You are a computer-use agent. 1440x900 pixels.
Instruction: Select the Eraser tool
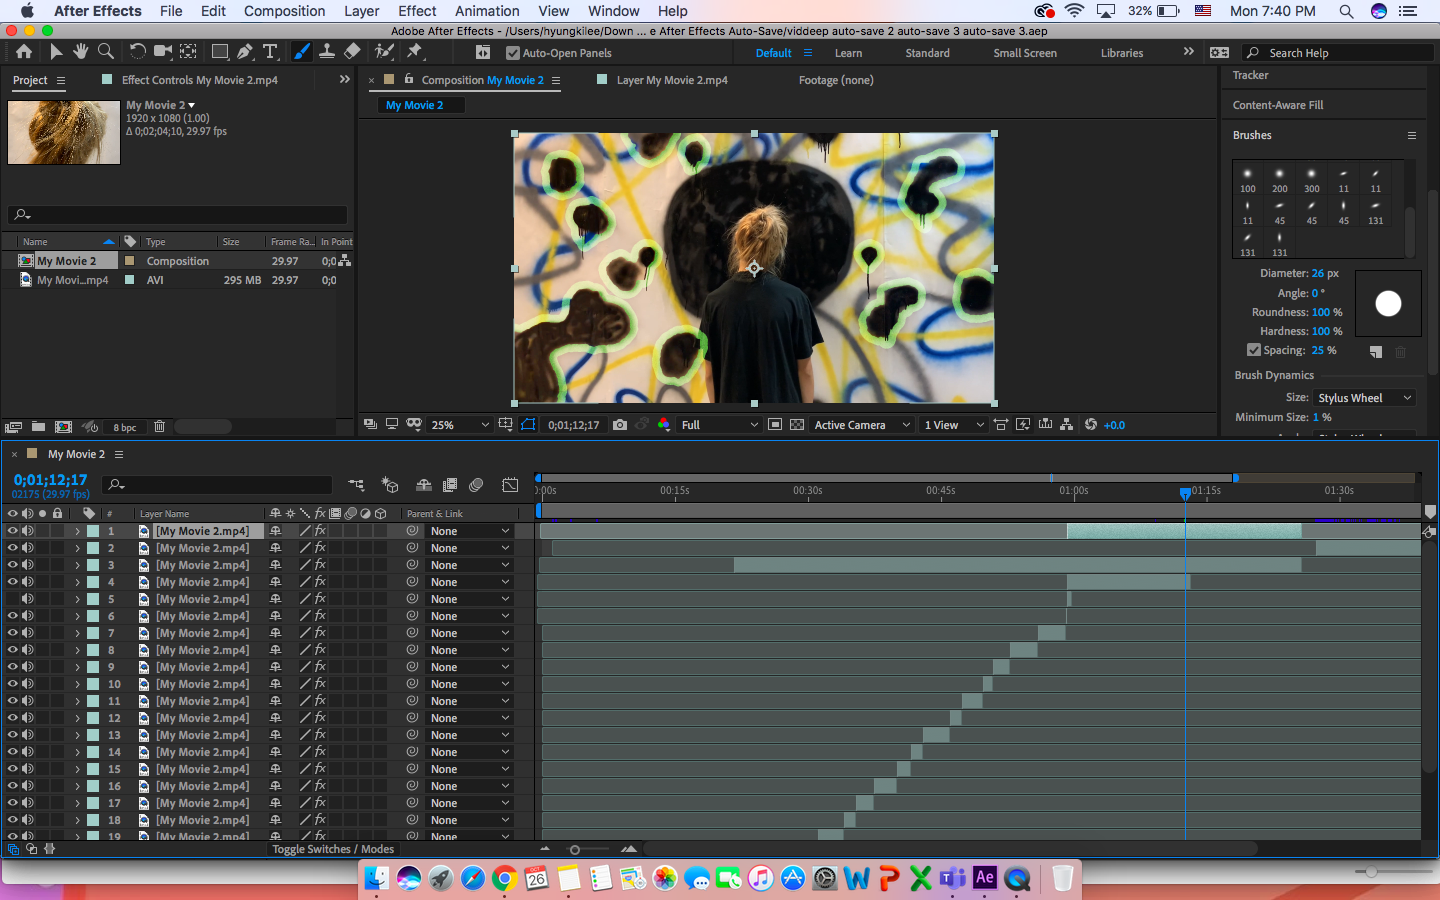coord(352,51)
